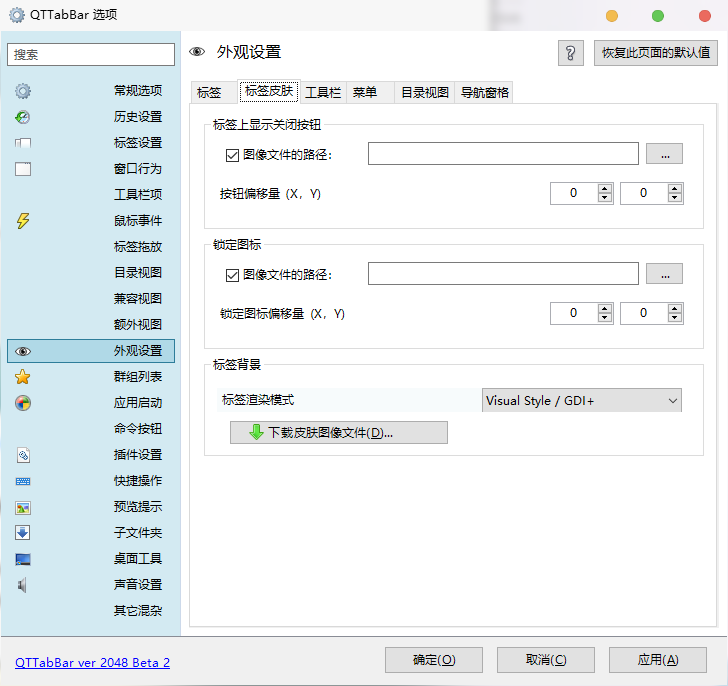Decrease 按钮偏移量 X value with down arrow
Viewport: 728px width, 686px height.
tap(604, 198)
